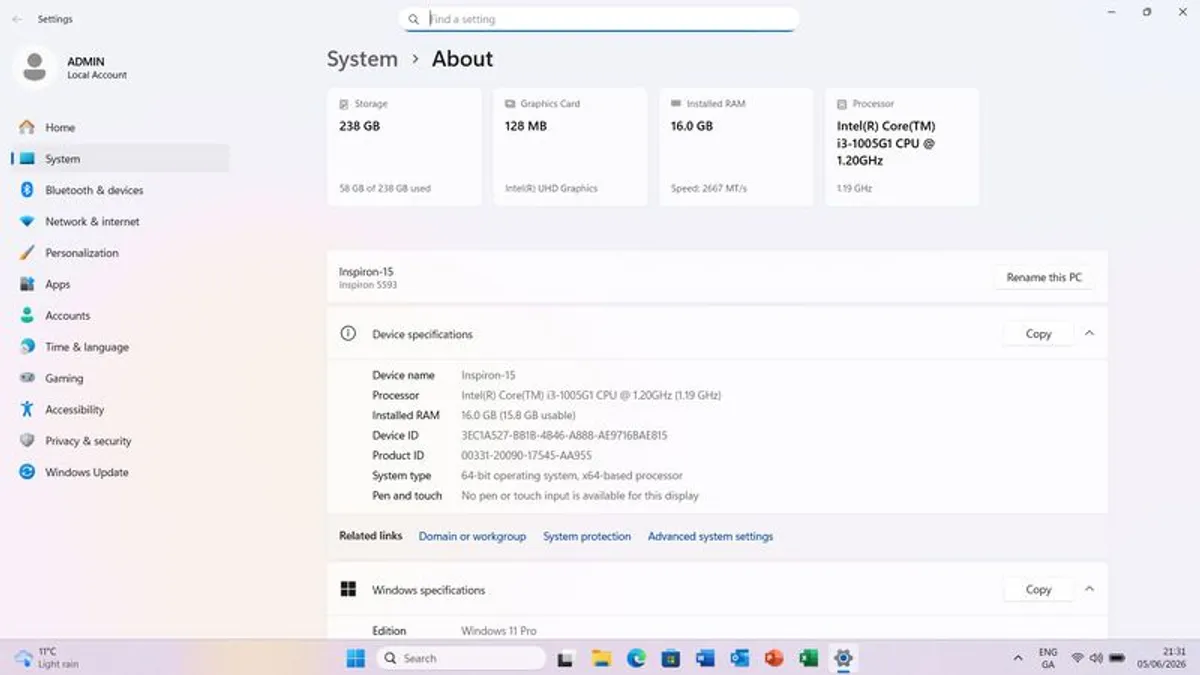Click the taskbar Search box
1200x675 pixels.
click(462, 658)
